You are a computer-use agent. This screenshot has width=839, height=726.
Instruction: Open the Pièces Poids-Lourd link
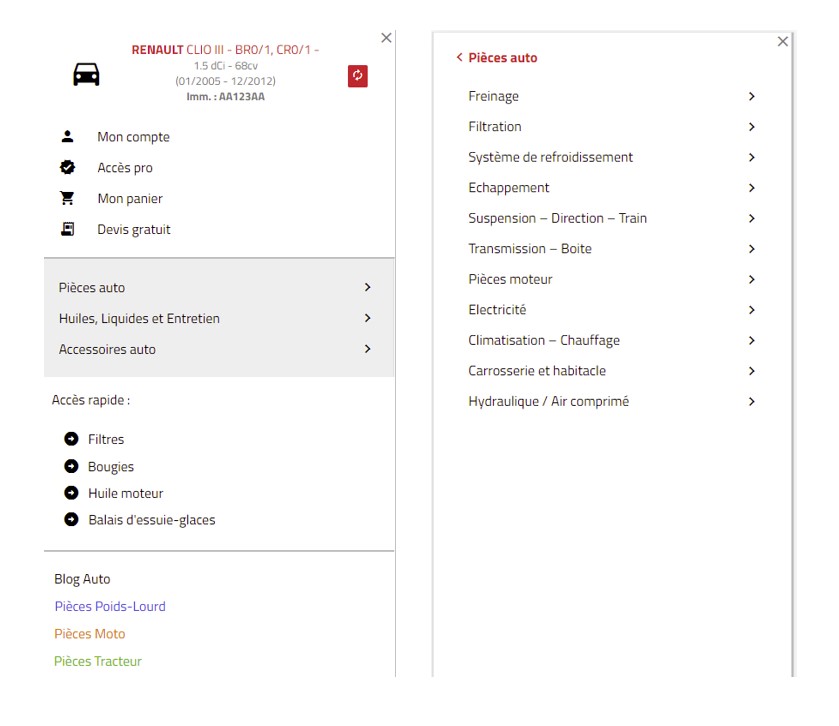click(x=110, y=606)
